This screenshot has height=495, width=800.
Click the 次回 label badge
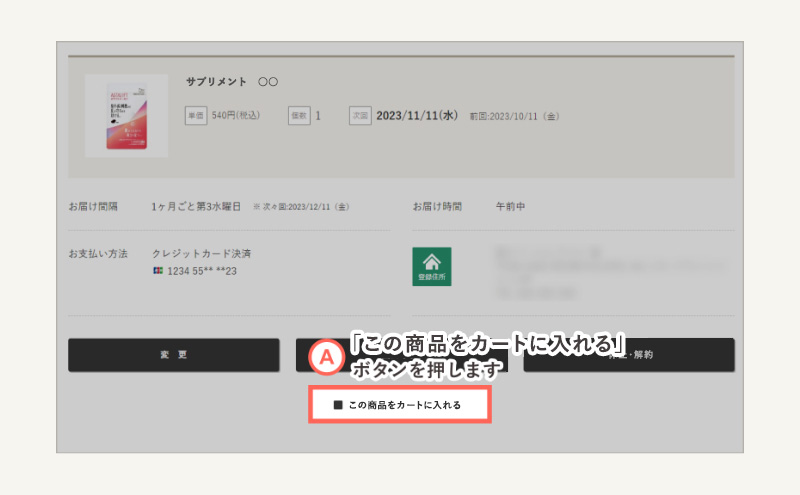pyautogui.click(x=360, y=116)
